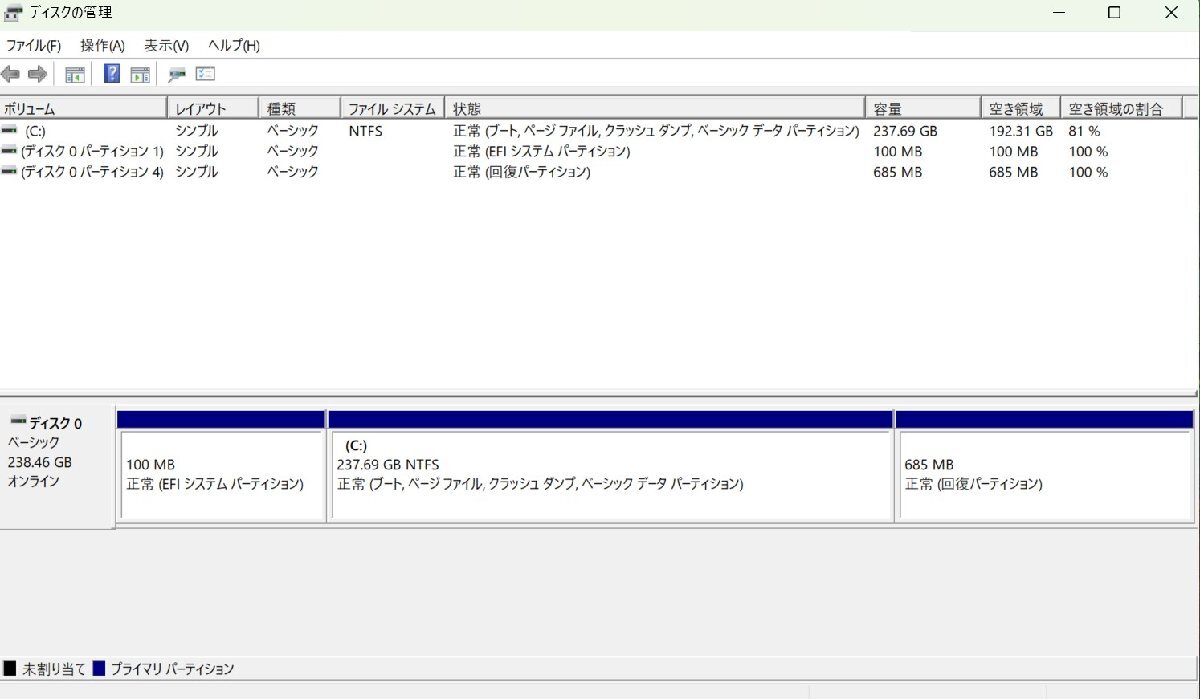Toggle the action pane toolbar icon
This screenshot has width=1200, height=699.
tap(140, 74)
